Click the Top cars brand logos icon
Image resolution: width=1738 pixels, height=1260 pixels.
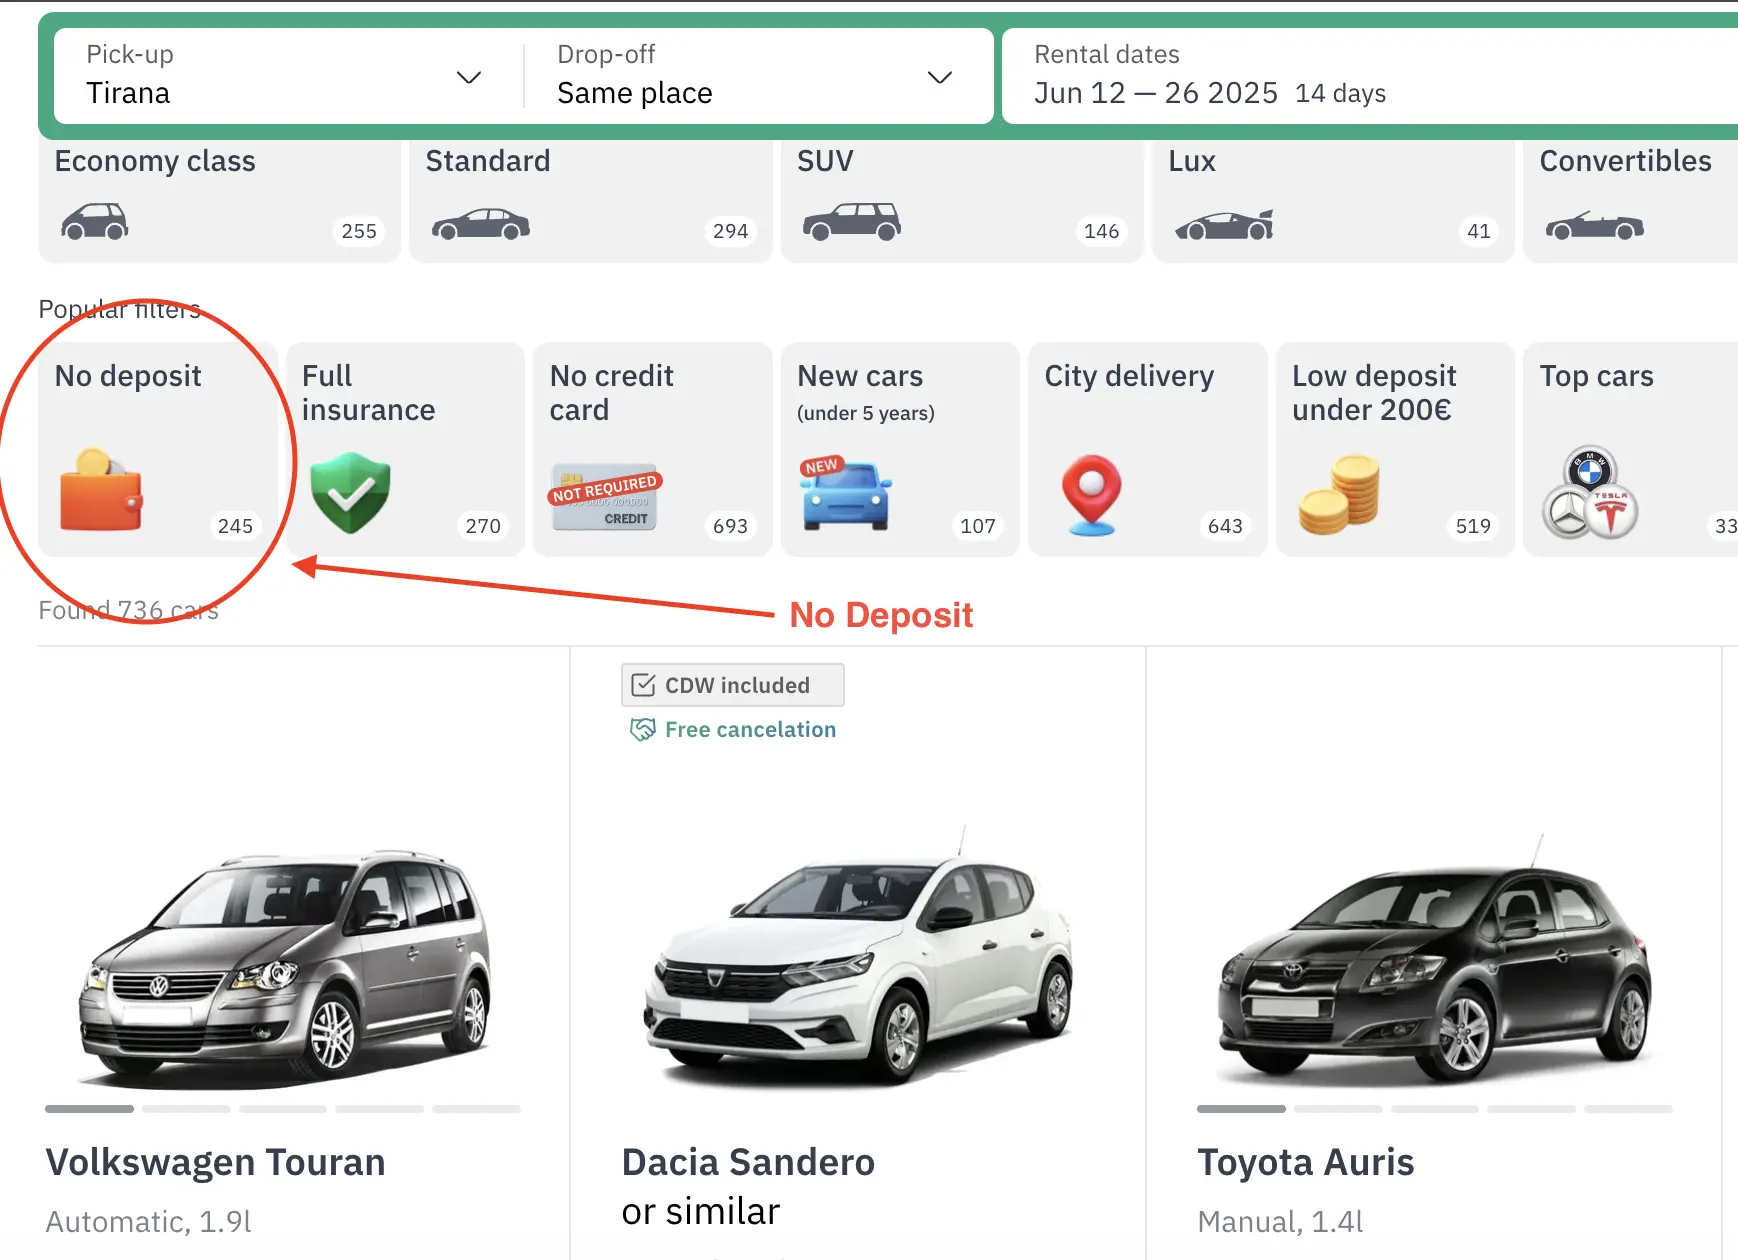click(x=1591, y=493)
